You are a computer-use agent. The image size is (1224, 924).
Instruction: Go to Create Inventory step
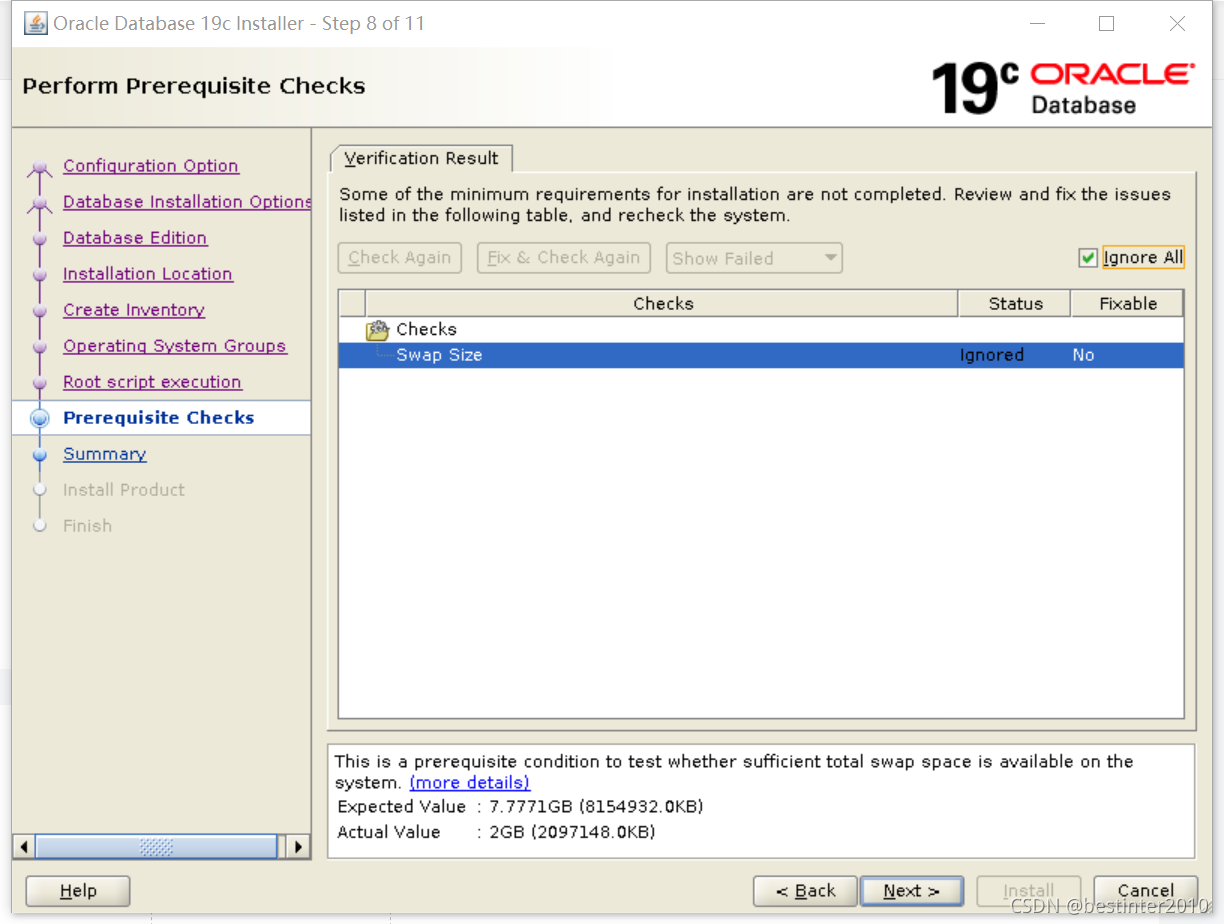coord(134,310)
